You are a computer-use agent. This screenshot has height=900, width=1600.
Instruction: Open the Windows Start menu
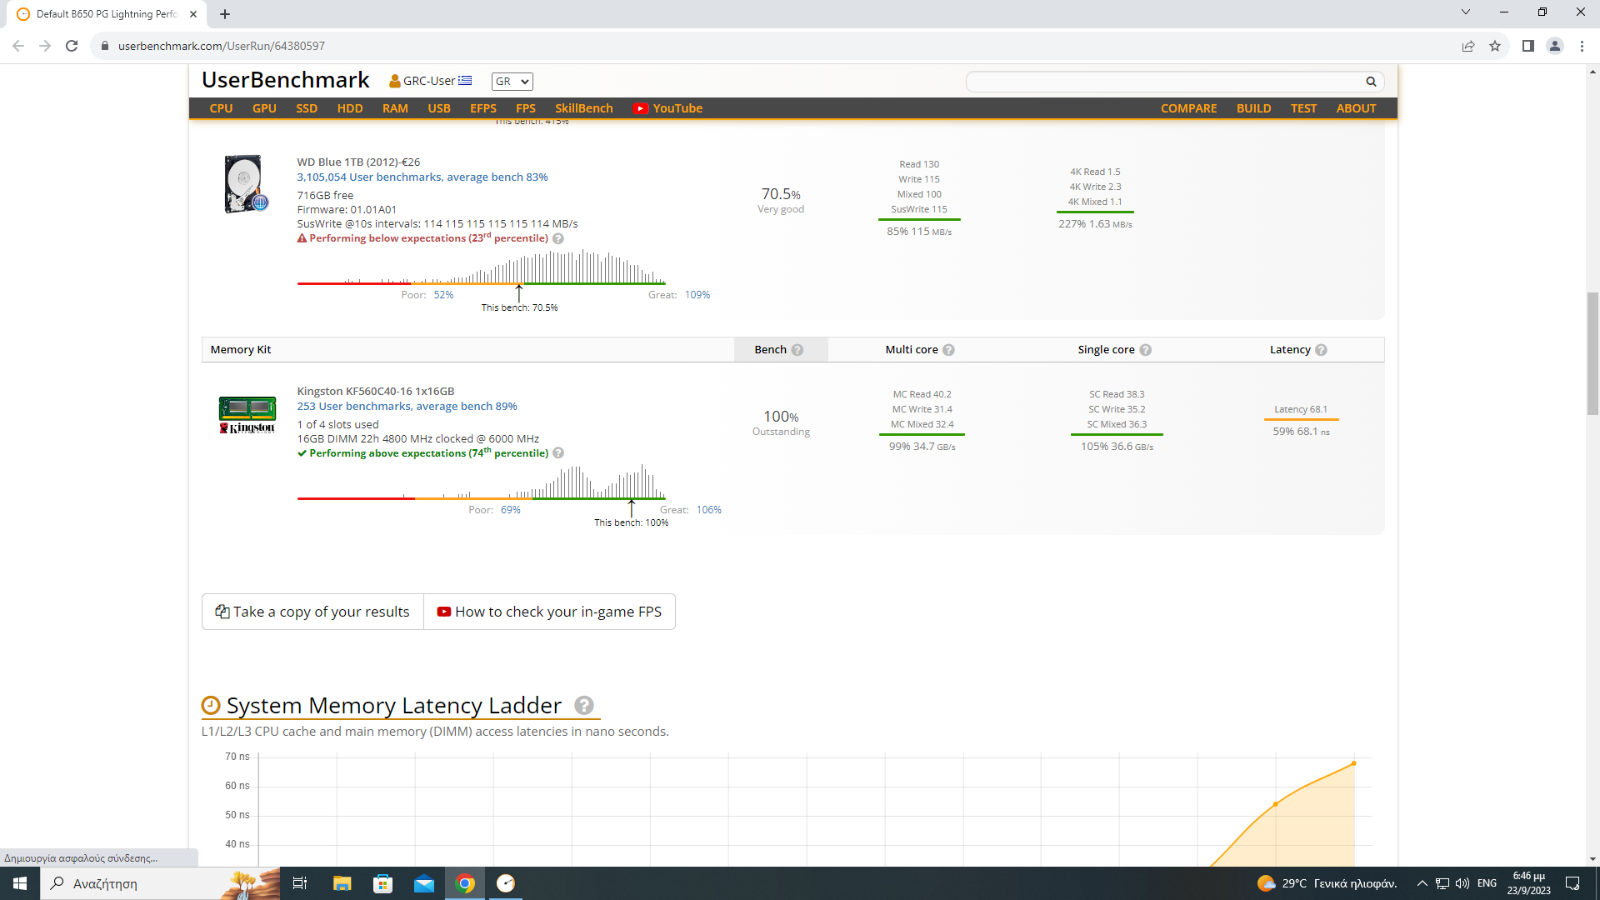[x=20, y=883]
